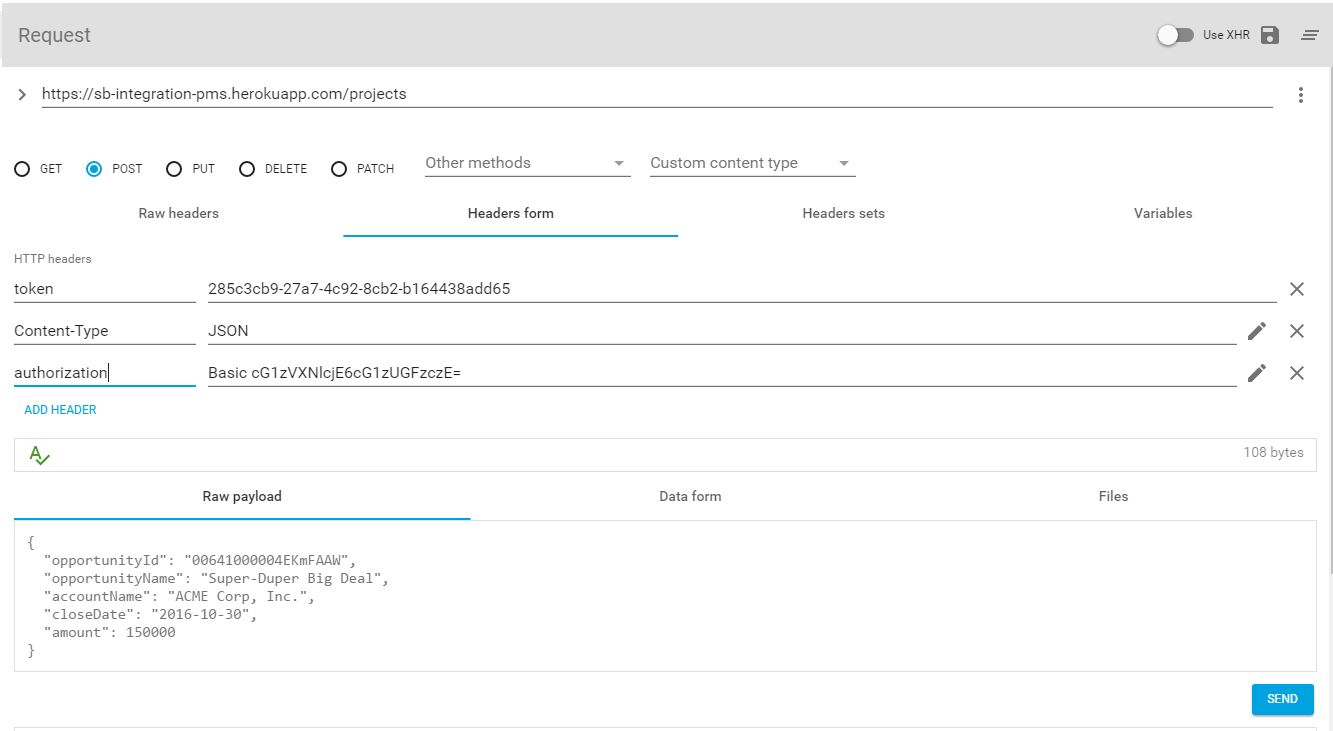
Task: Click ADD HEADER
Action: pyautogui.click(x=60, y=410)
